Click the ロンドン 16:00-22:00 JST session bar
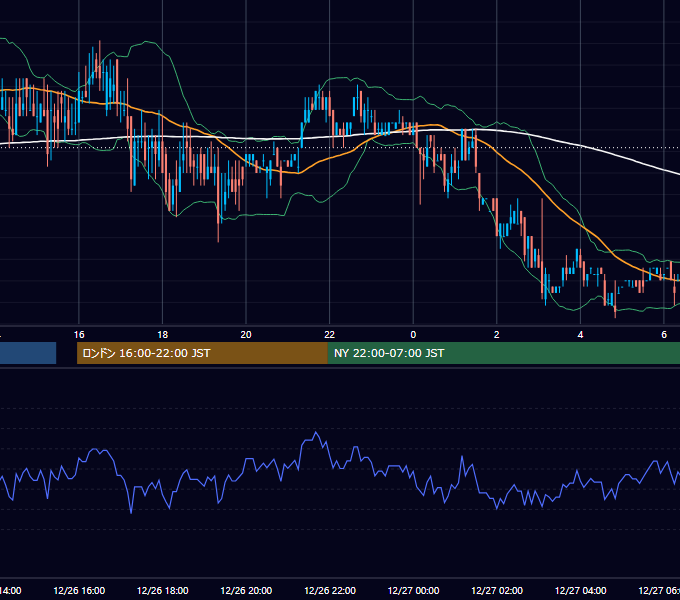The height and width of the screenshot is (600, 680). [x=202, y=353]
